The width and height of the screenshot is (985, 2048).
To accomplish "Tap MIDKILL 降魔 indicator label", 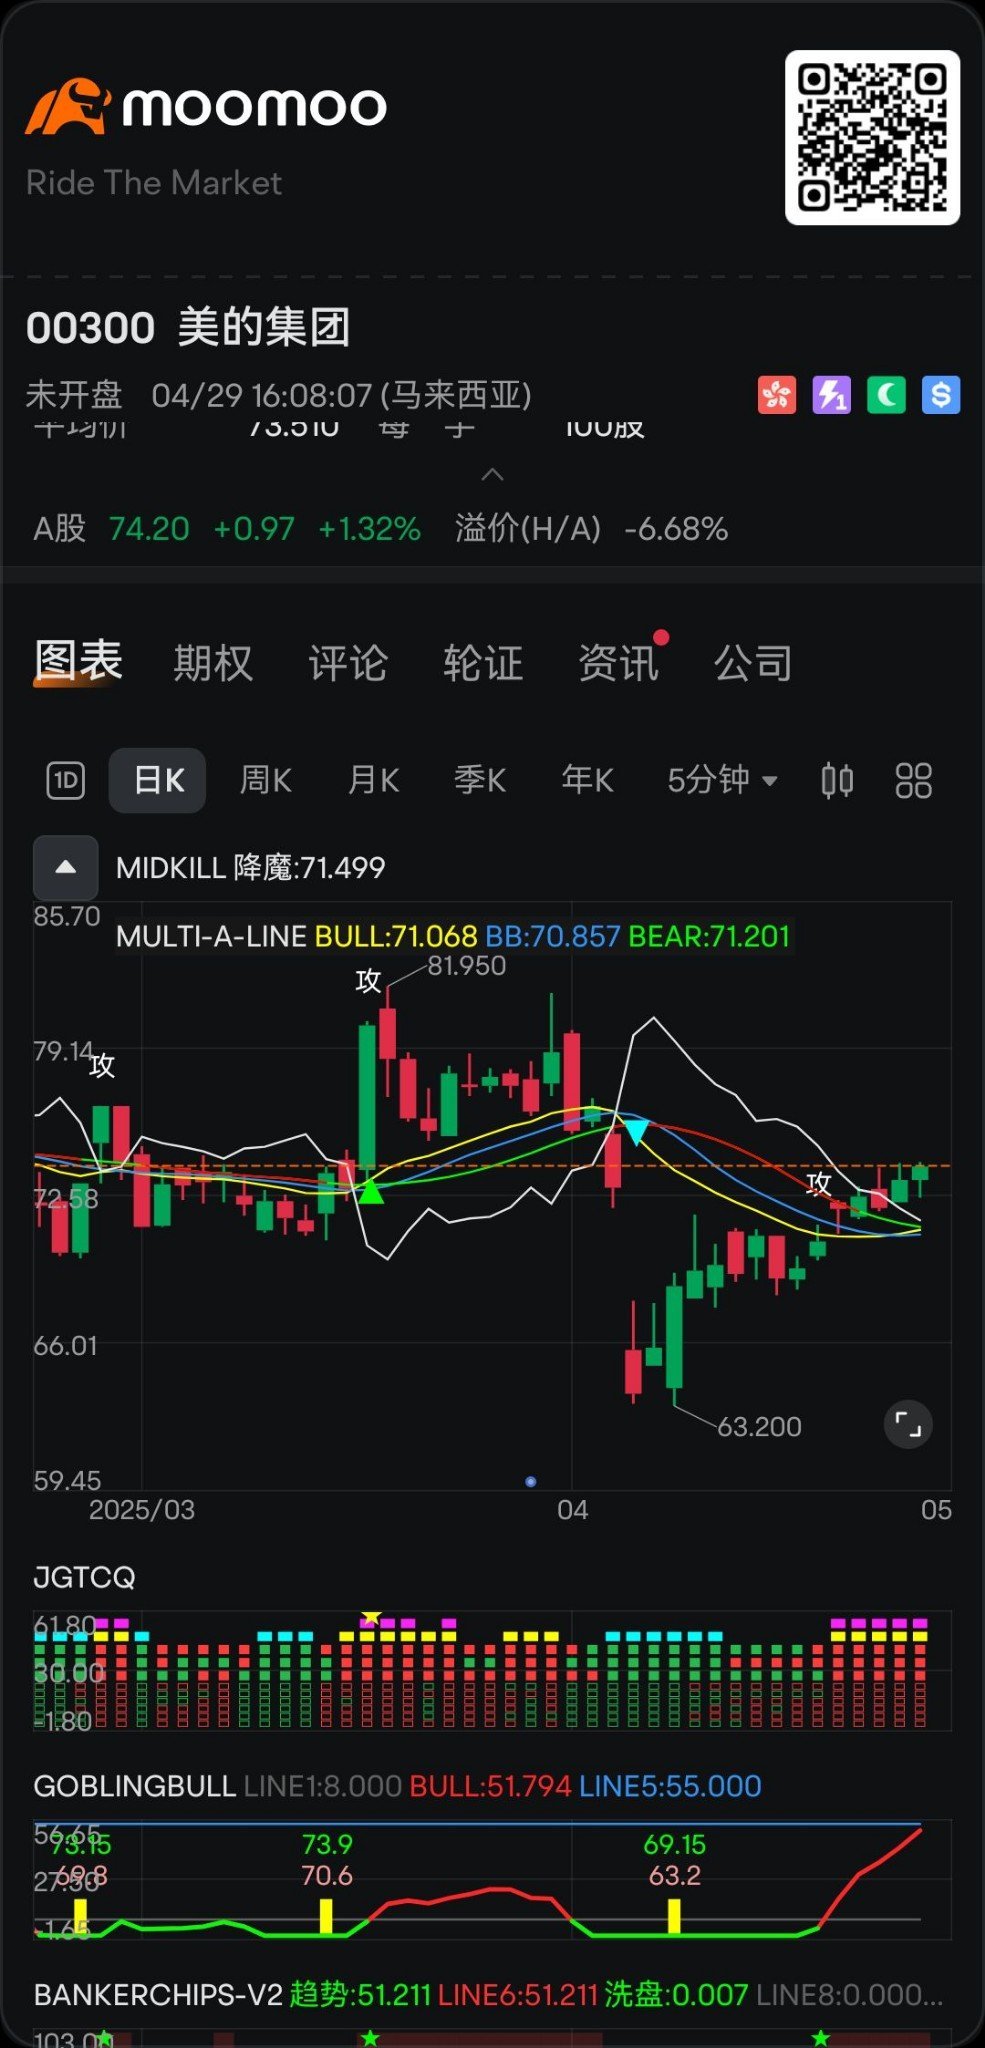I will (x=250, y=867).
